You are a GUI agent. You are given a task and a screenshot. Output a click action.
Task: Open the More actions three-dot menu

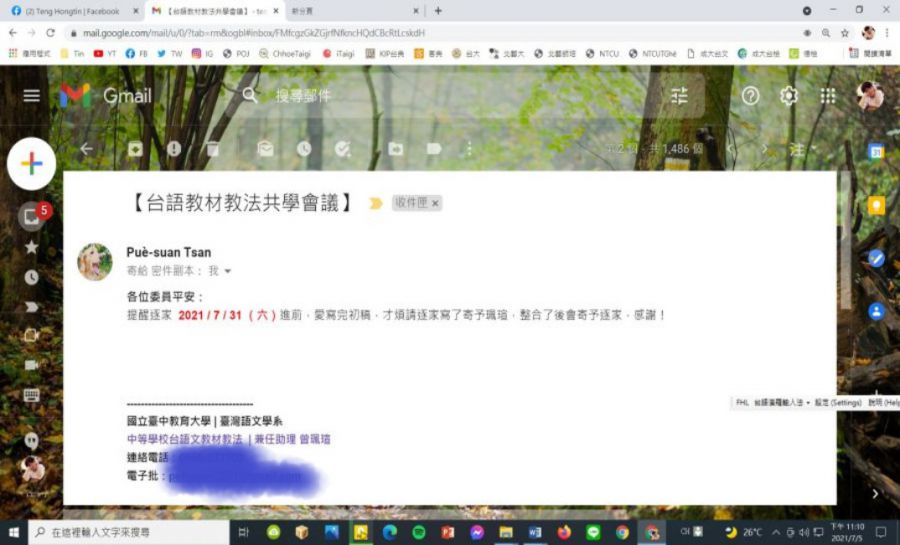coord(469,149)
